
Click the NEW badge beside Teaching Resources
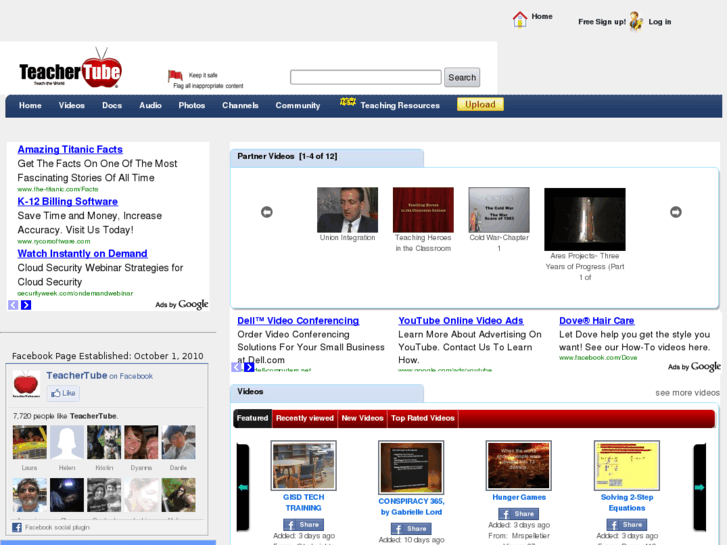coord(347,101)
